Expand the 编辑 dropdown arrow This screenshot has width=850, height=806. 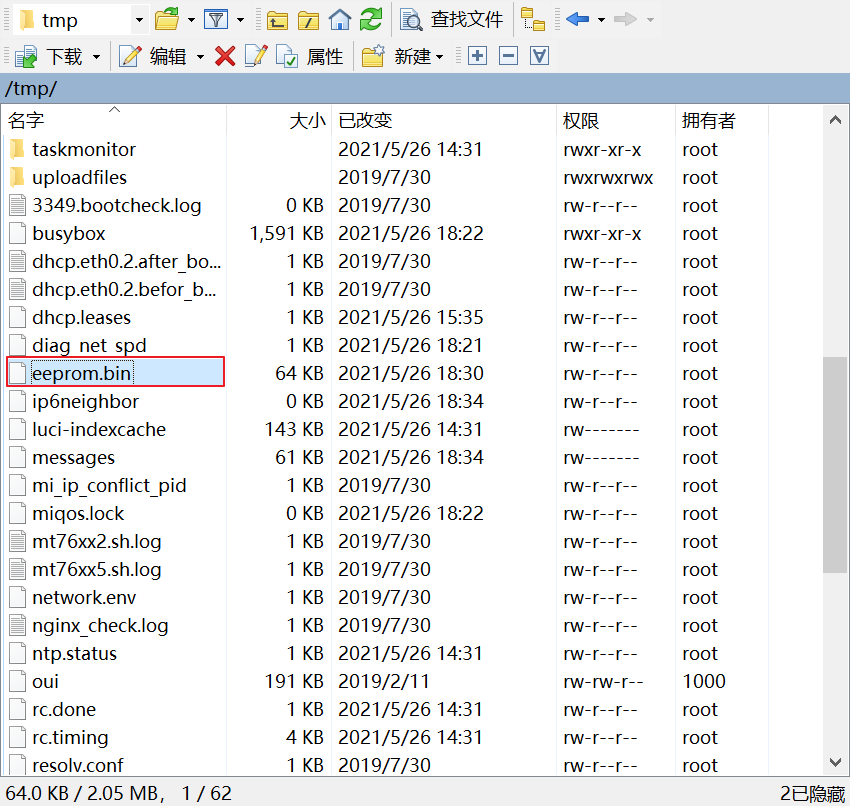200,56
